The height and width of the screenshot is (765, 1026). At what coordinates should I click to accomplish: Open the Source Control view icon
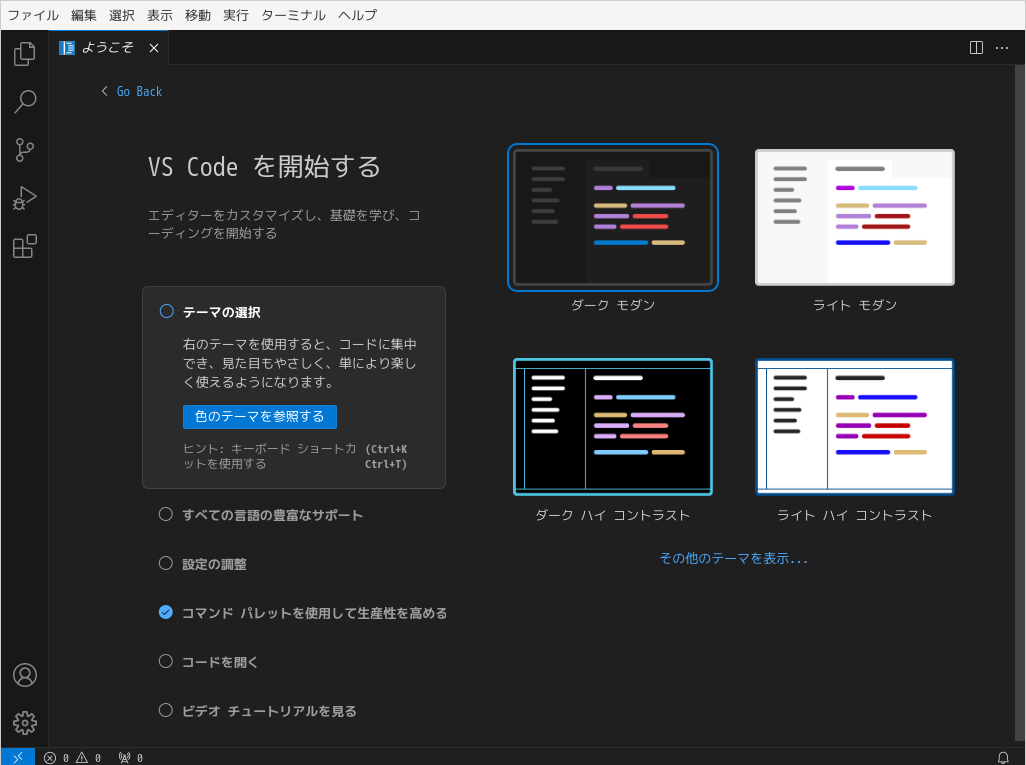pyautogui.click(x=25, y=150)
